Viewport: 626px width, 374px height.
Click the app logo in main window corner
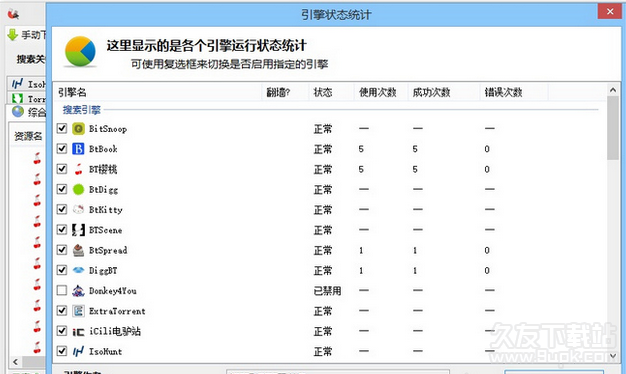point(13,14)
